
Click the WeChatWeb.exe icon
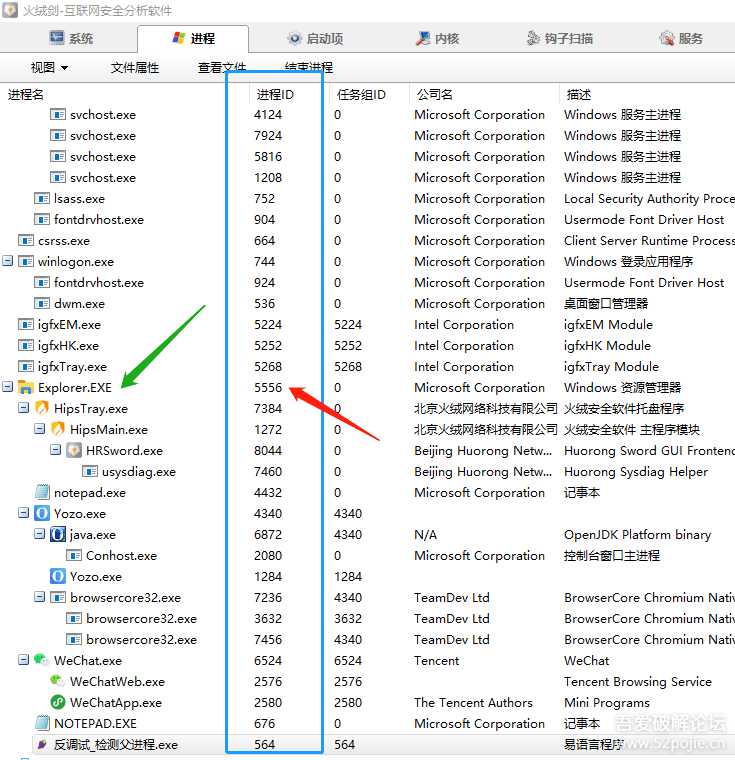point(58,681)
